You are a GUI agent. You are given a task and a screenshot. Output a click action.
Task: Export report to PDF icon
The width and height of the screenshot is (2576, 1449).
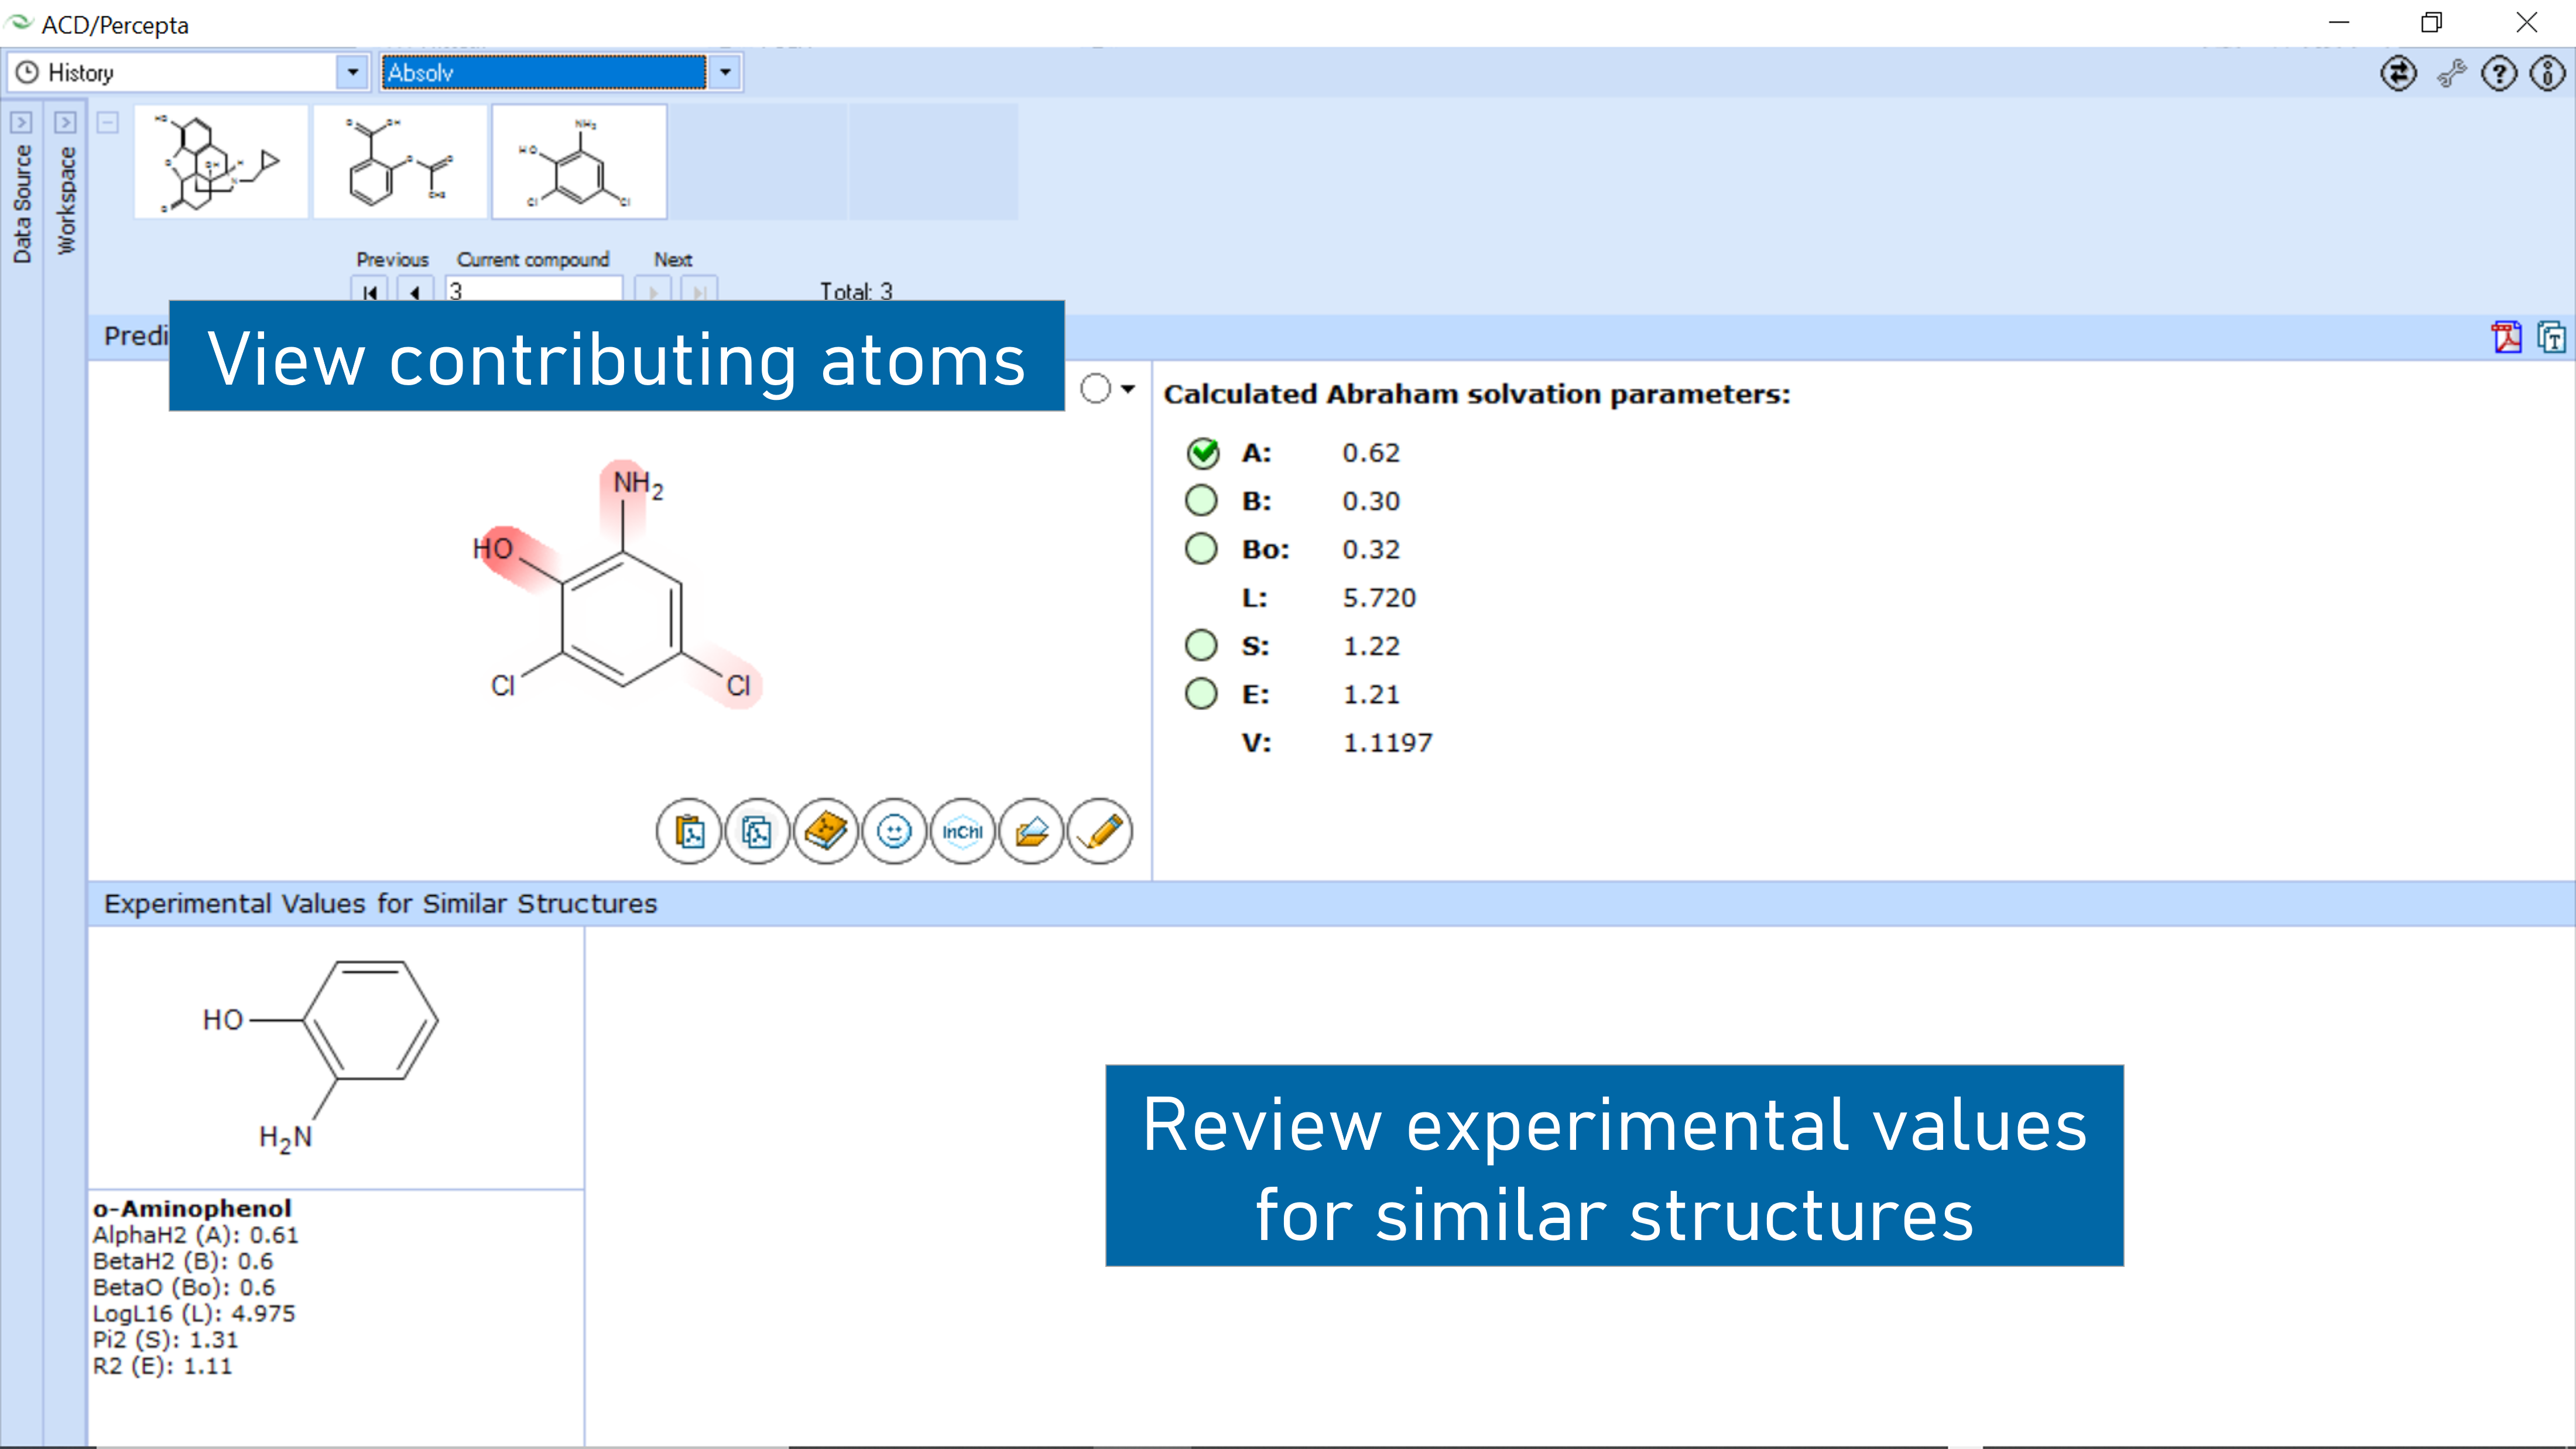[2506, 337]
